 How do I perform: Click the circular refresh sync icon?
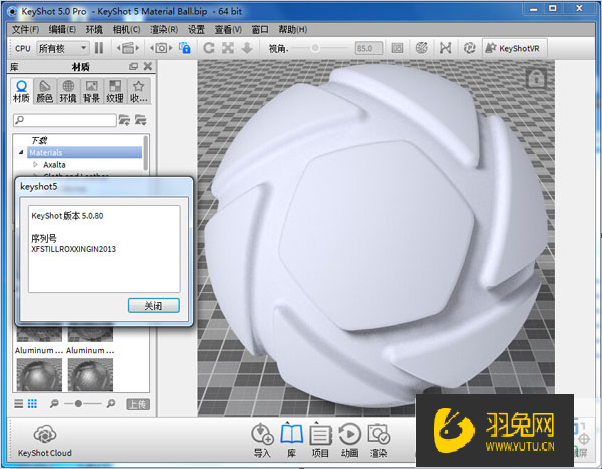tap(470, 48)
